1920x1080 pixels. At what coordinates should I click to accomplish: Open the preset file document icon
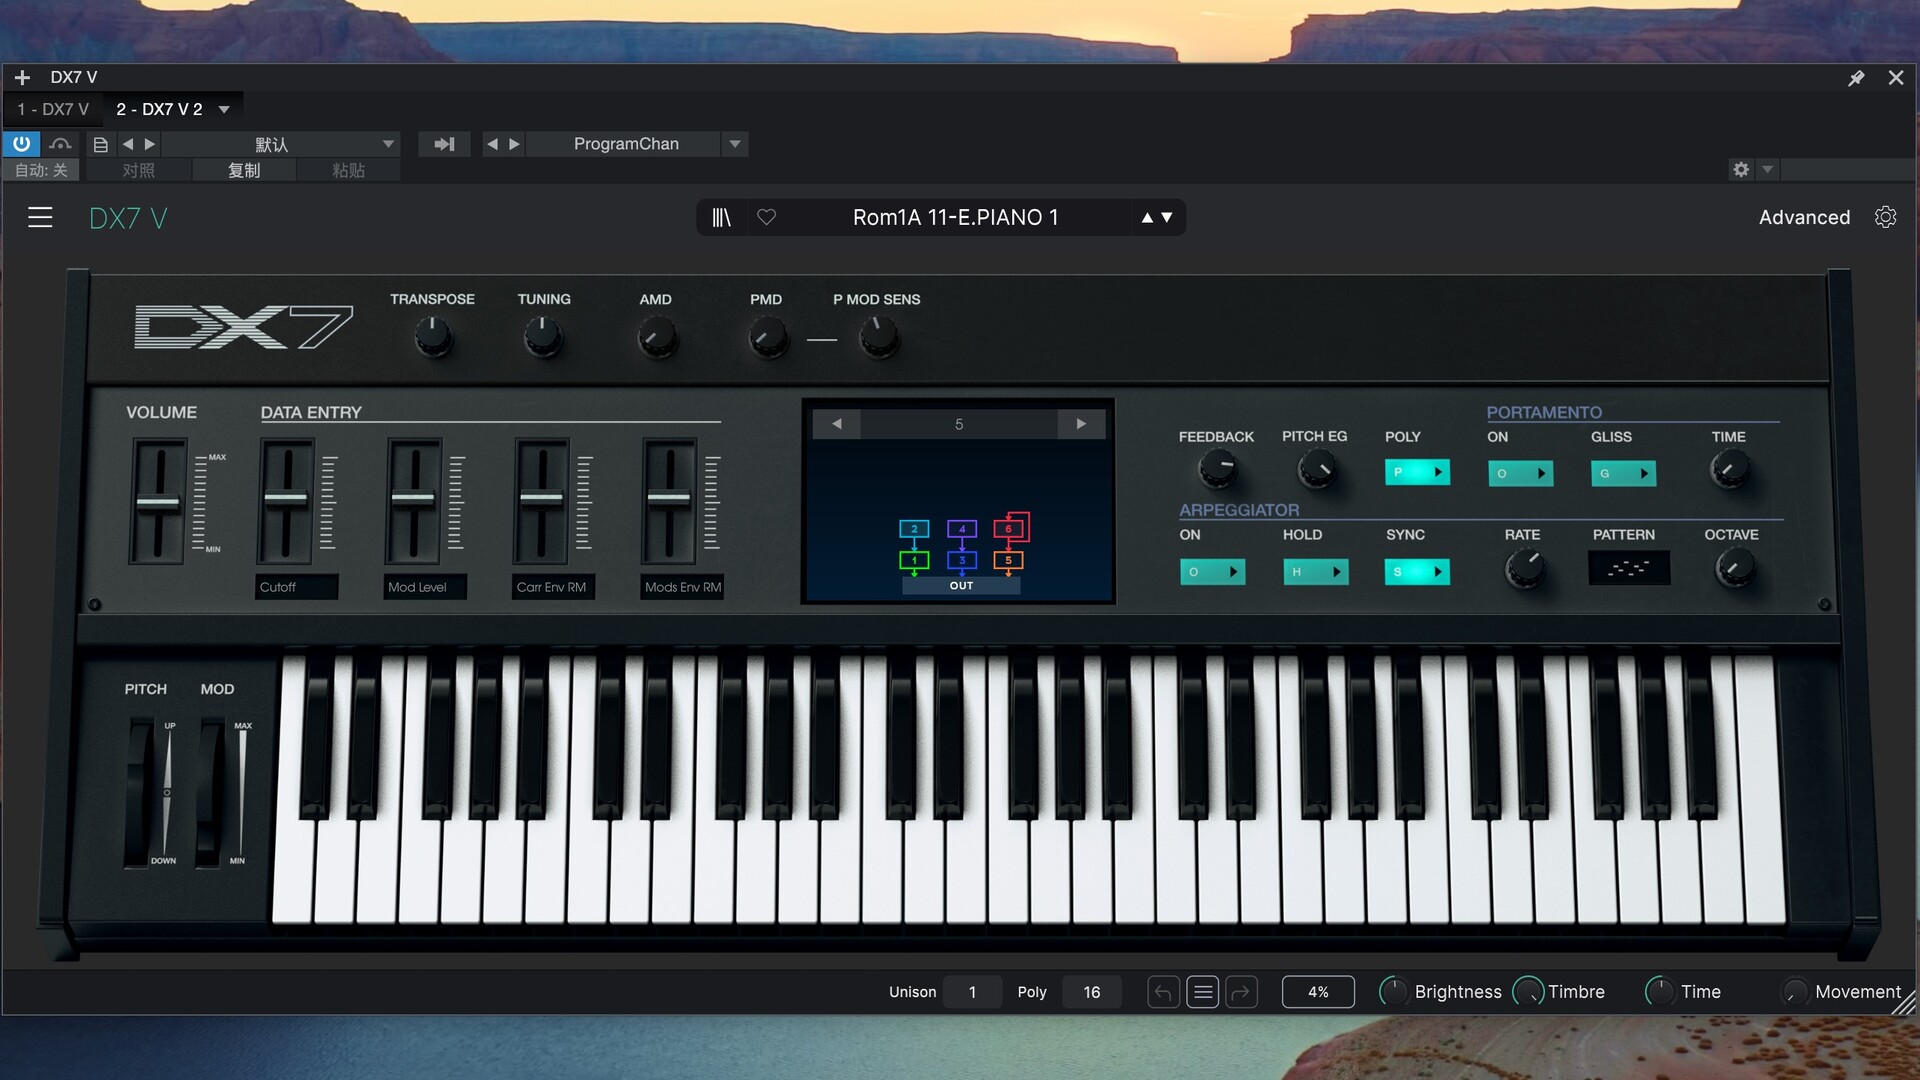click(100, 144)
